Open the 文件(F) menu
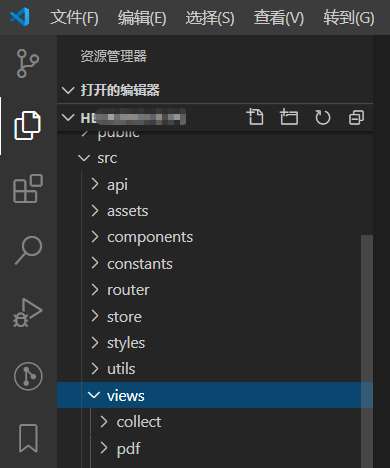 (74, 17)
